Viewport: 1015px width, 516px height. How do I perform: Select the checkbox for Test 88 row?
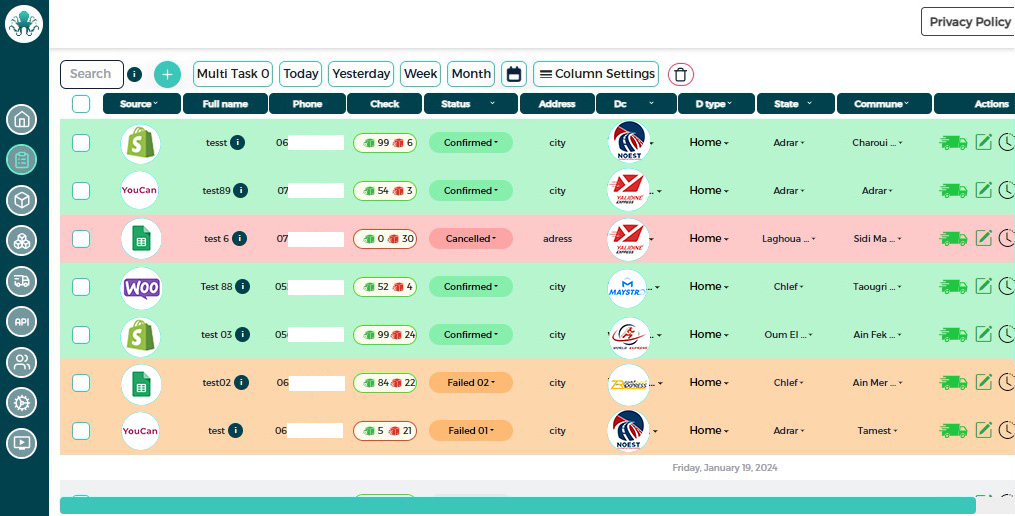81,287
